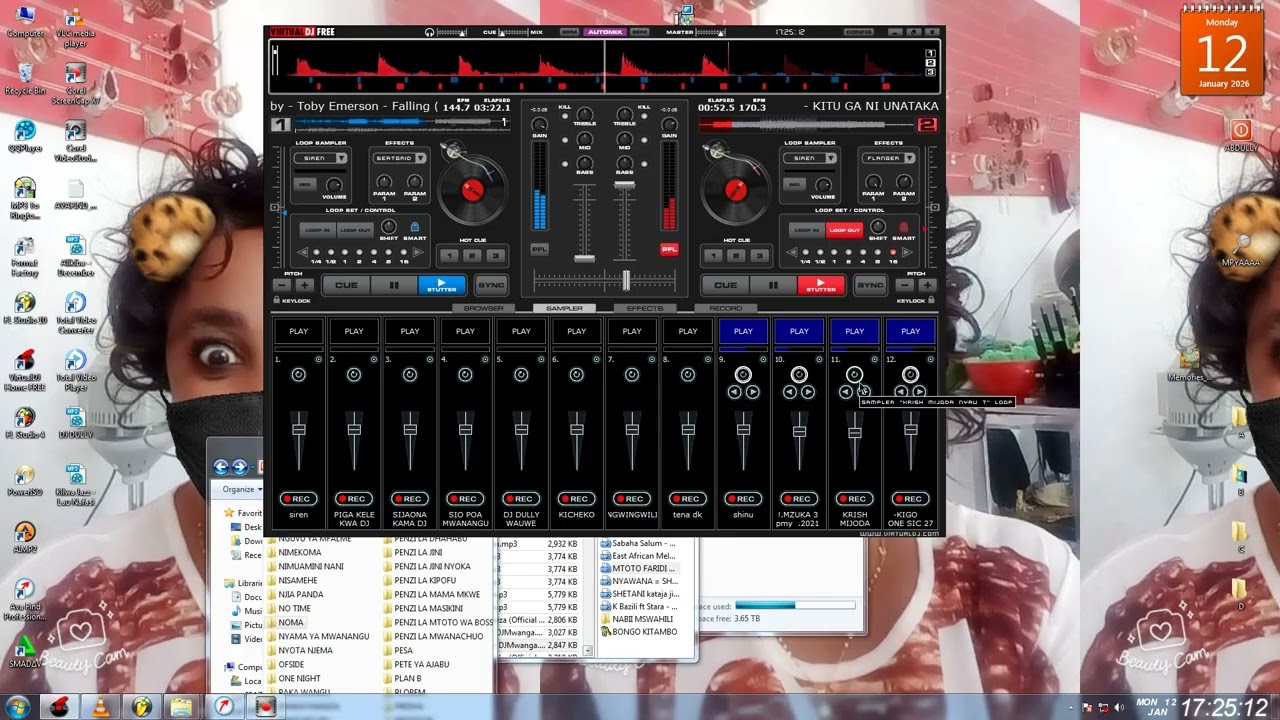Click the crossfader slider handle
1280x720 pixels.
pos(627,280)
